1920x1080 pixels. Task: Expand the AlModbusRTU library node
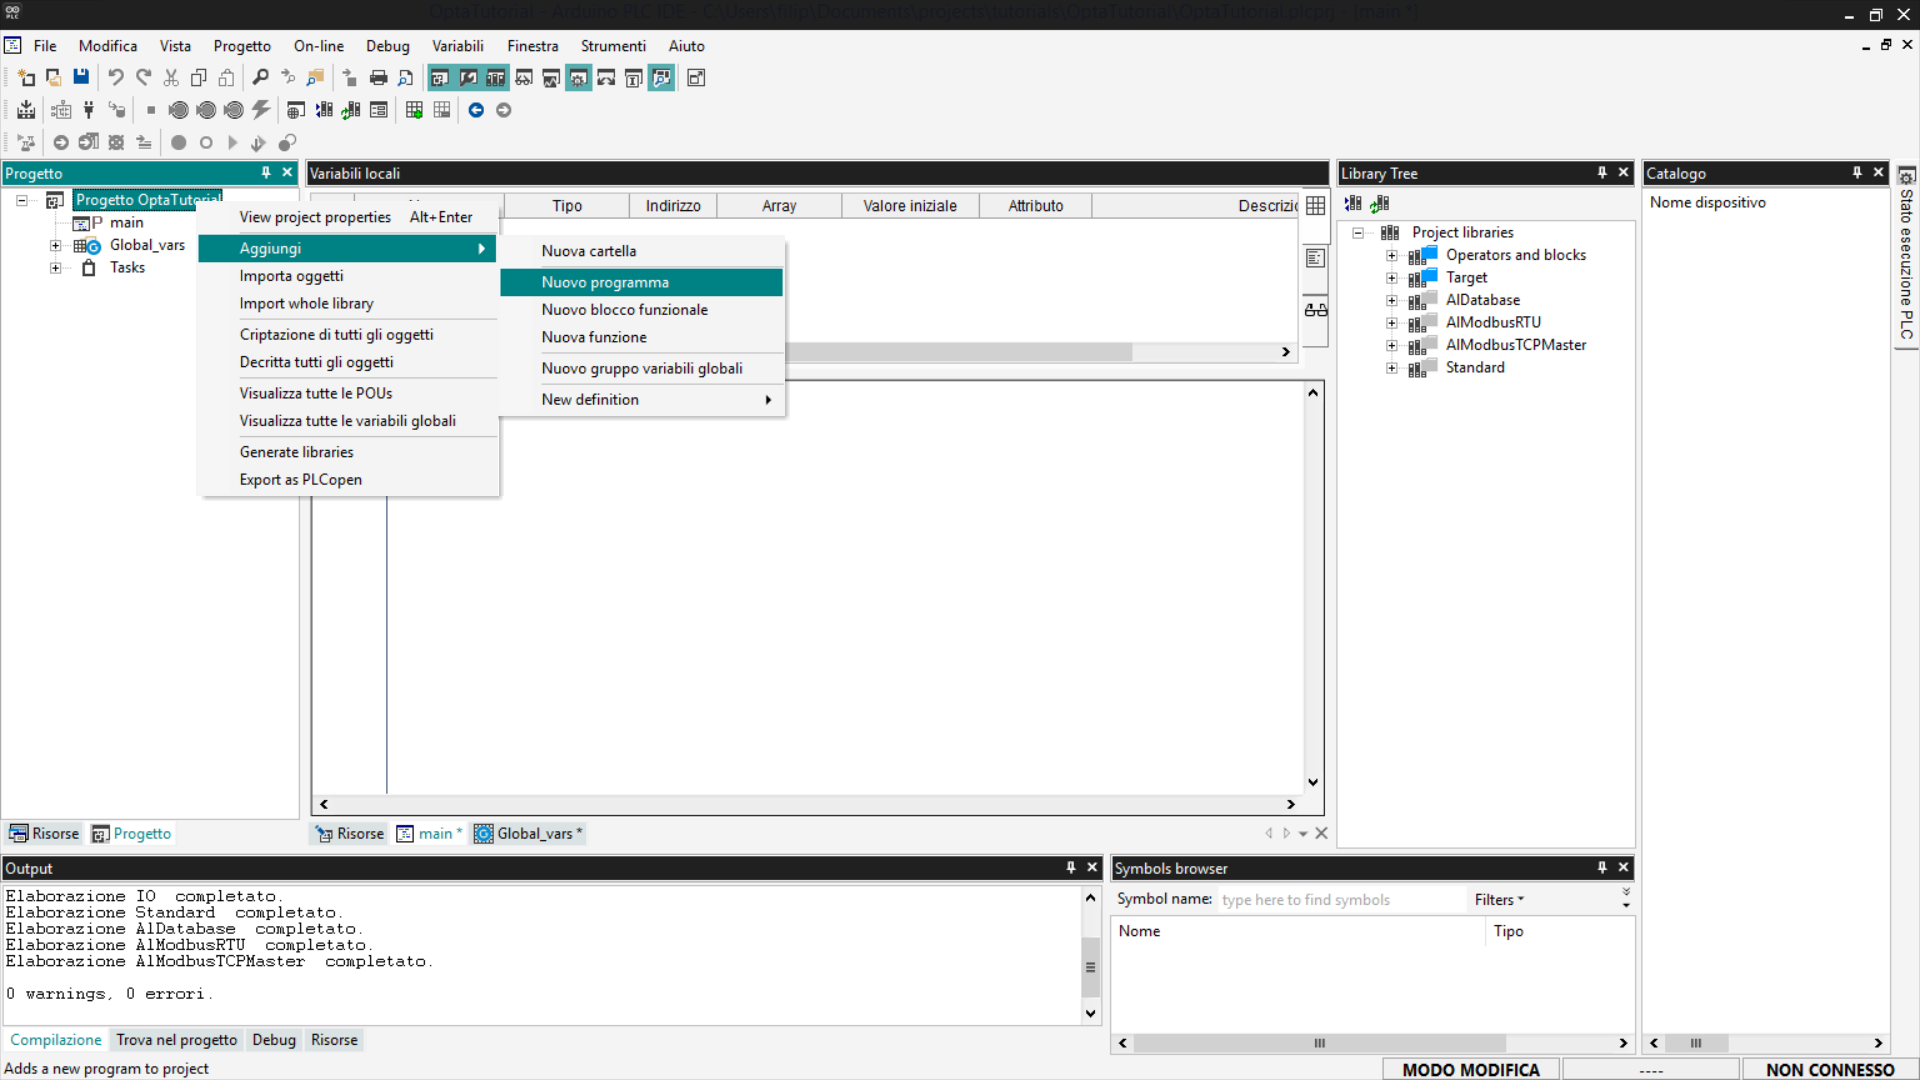coord(1391,323)
